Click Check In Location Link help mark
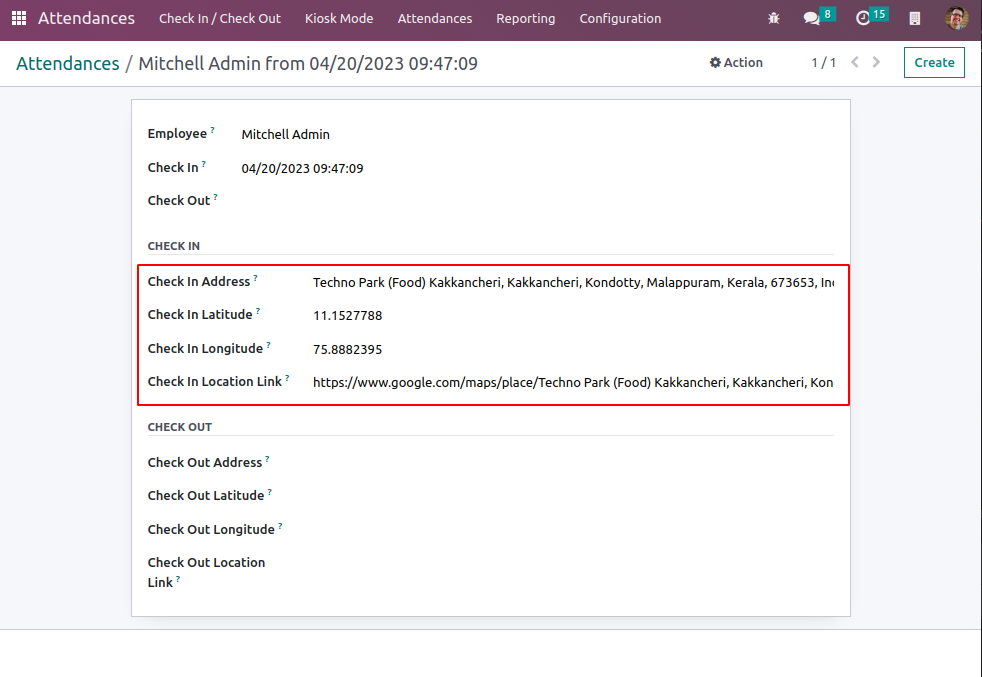The height and width of the screenshot is (677, 982). tap(287, 378)
